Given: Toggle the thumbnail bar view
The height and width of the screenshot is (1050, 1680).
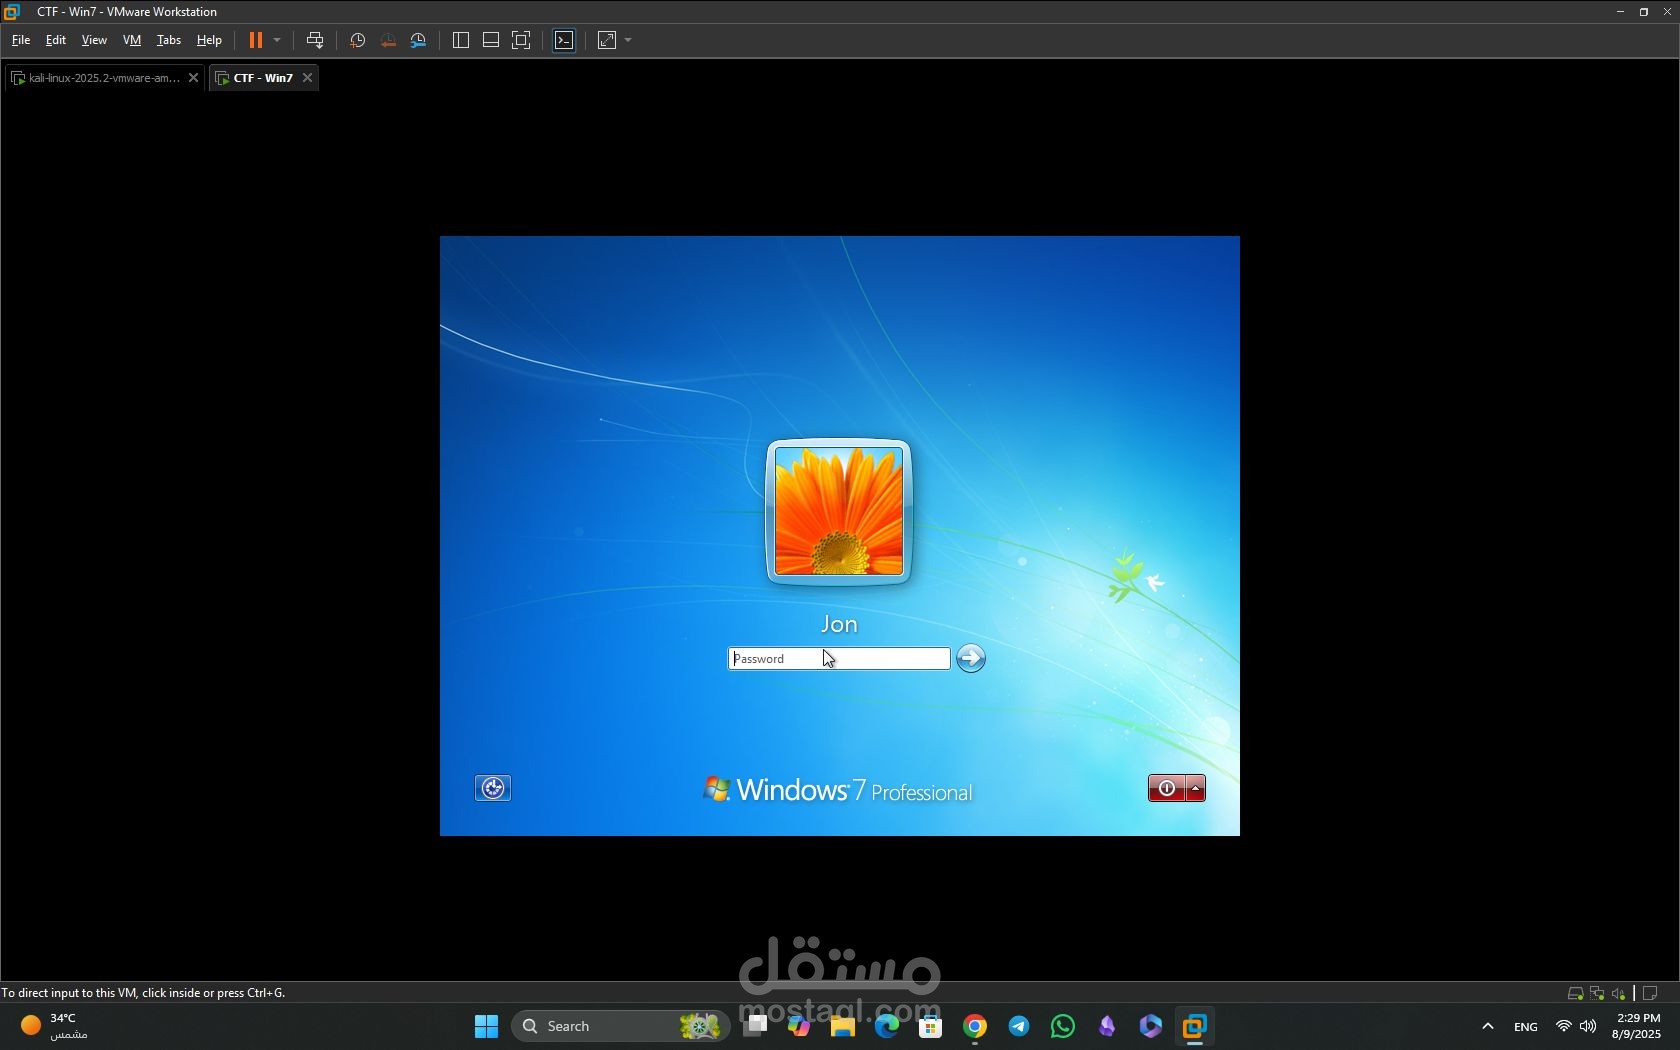Looking at the screenshot, I should point(491,40).
